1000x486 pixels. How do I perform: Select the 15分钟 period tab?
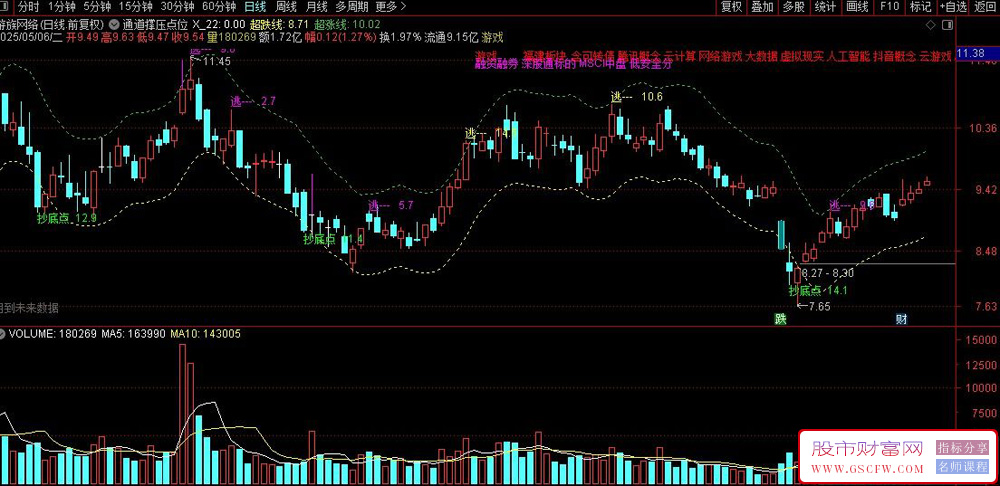(136, 7)
